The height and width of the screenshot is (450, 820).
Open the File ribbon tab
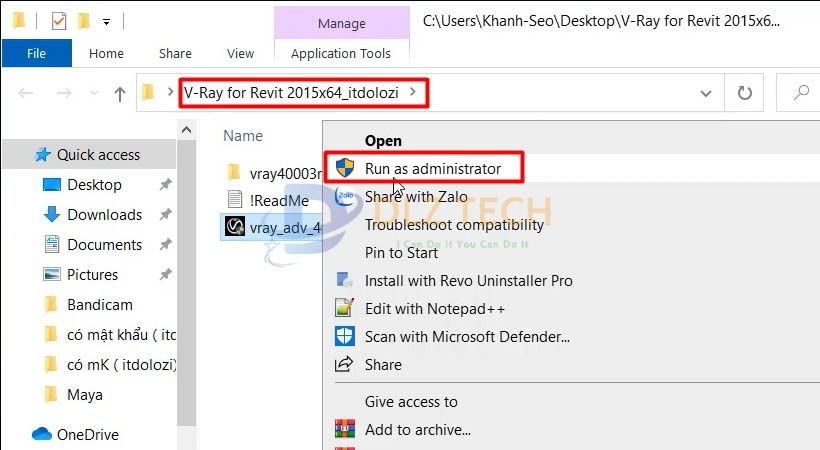[x=37, y=53]
